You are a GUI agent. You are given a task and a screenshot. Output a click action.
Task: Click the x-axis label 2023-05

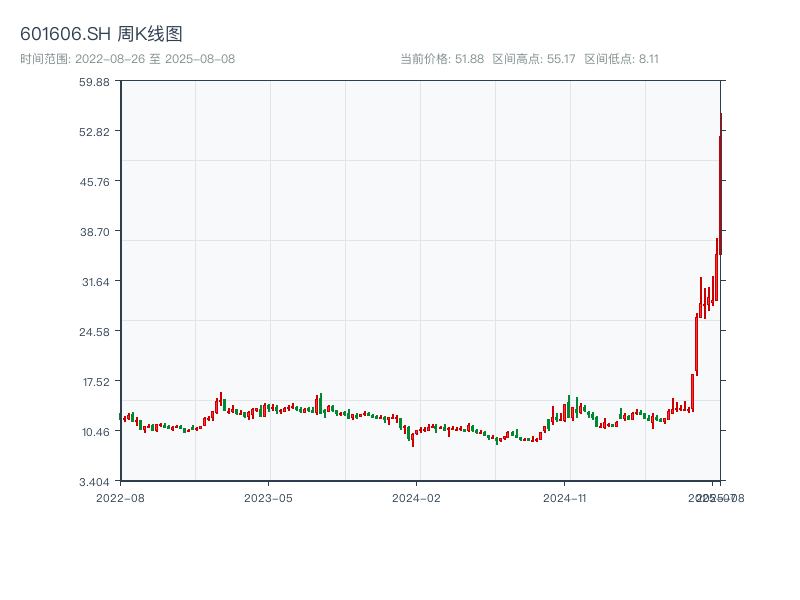268,498
